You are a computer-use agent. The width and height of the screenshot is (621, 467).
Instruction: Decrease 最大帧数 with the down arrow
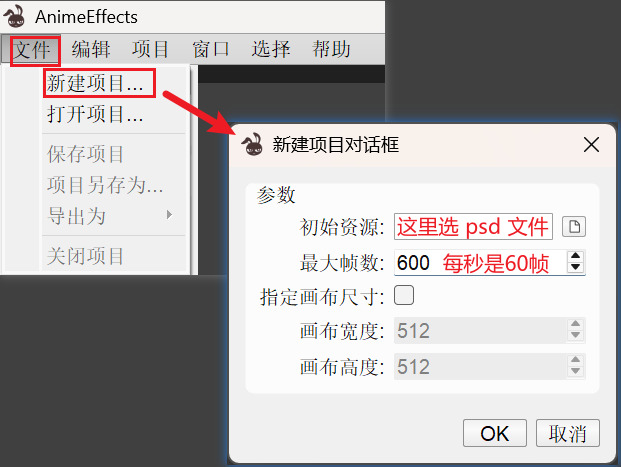click(575, 267)
